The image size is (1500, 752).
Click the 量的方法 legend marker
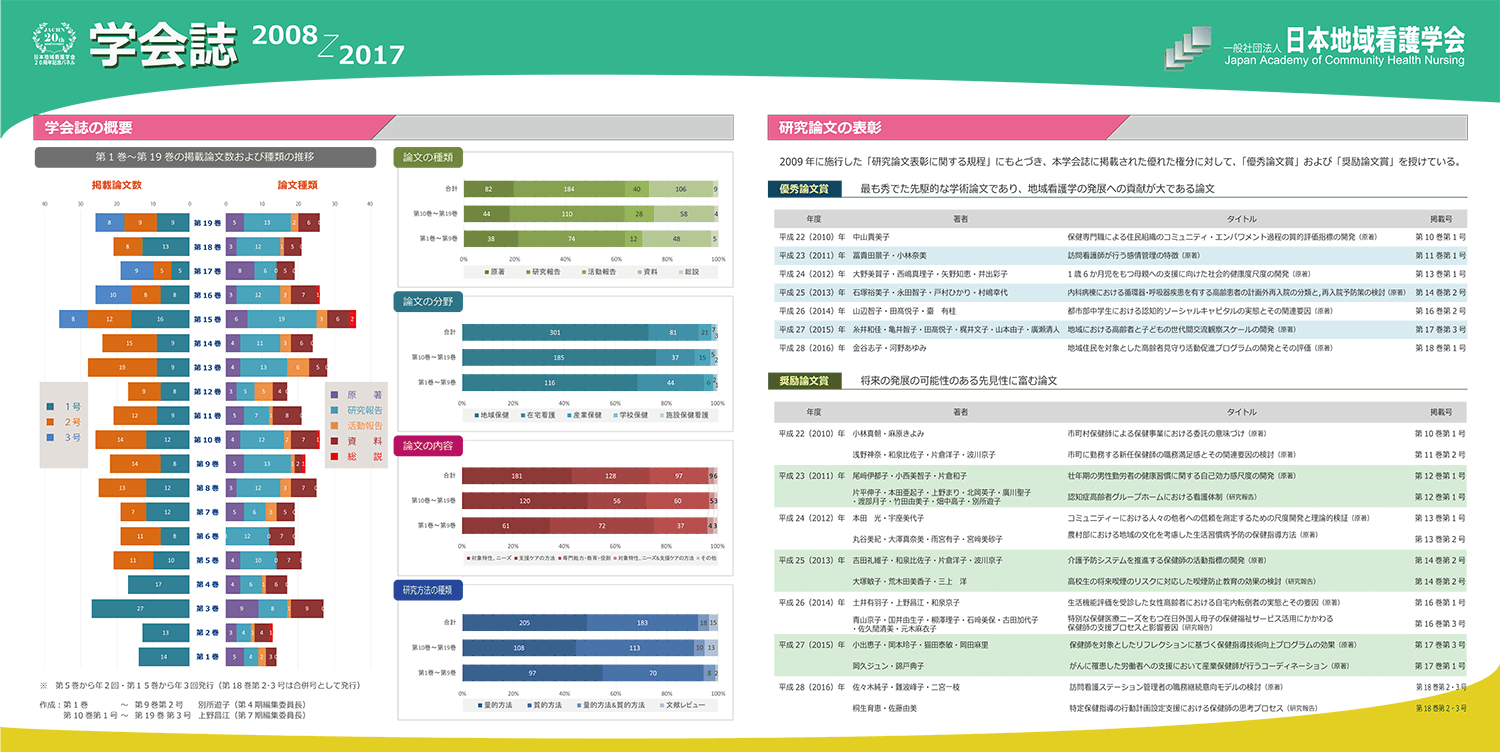(475, 705)
